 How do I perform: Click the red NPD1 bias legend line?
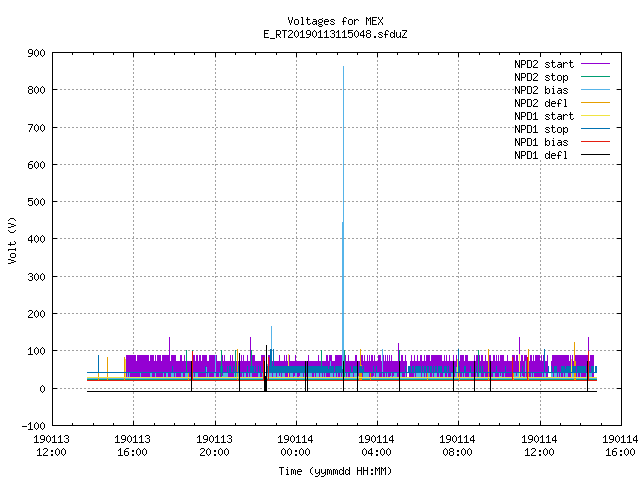[595, 142]
